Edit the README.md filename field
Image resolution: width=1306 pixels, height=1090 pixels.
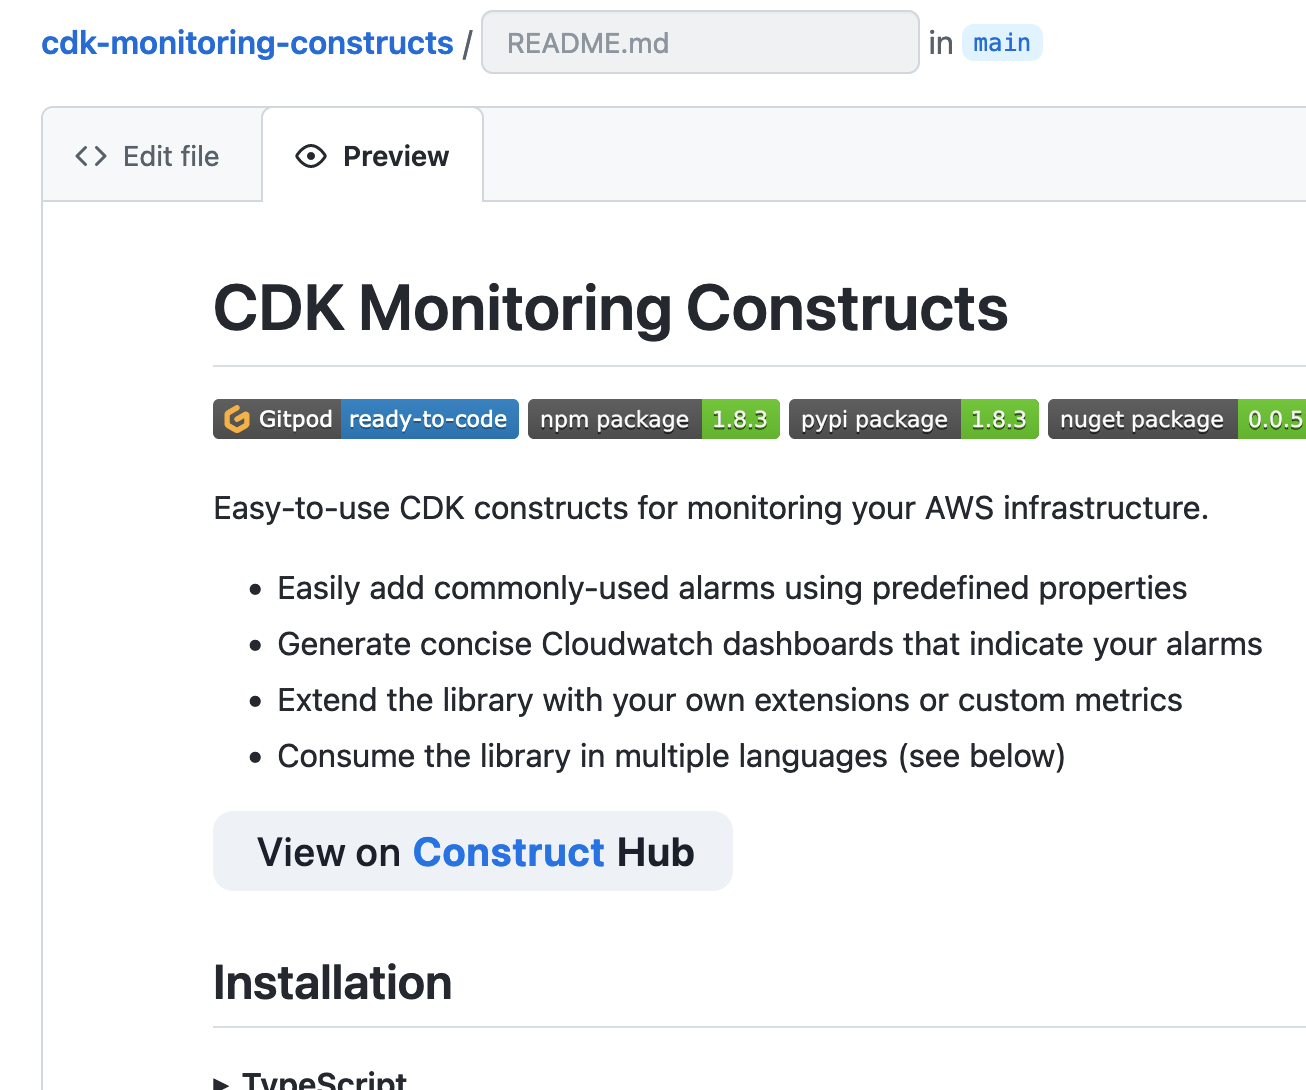point(700,42)
